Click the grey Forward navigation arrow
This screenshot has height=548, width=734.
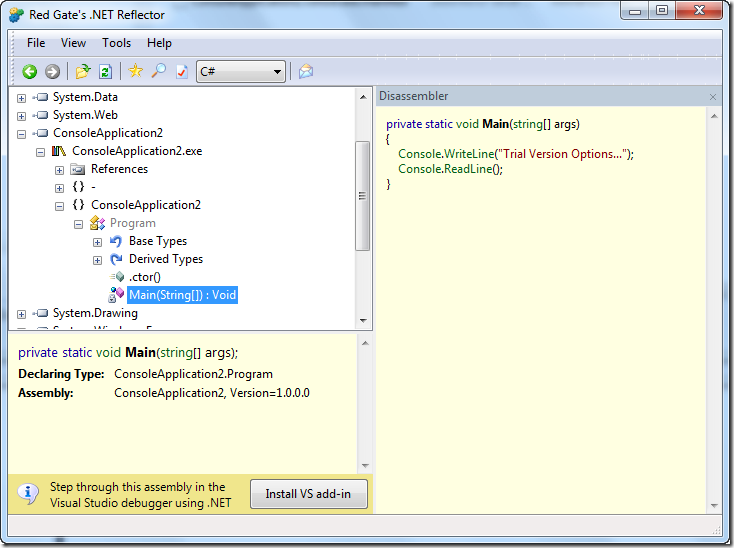[52, 72]
